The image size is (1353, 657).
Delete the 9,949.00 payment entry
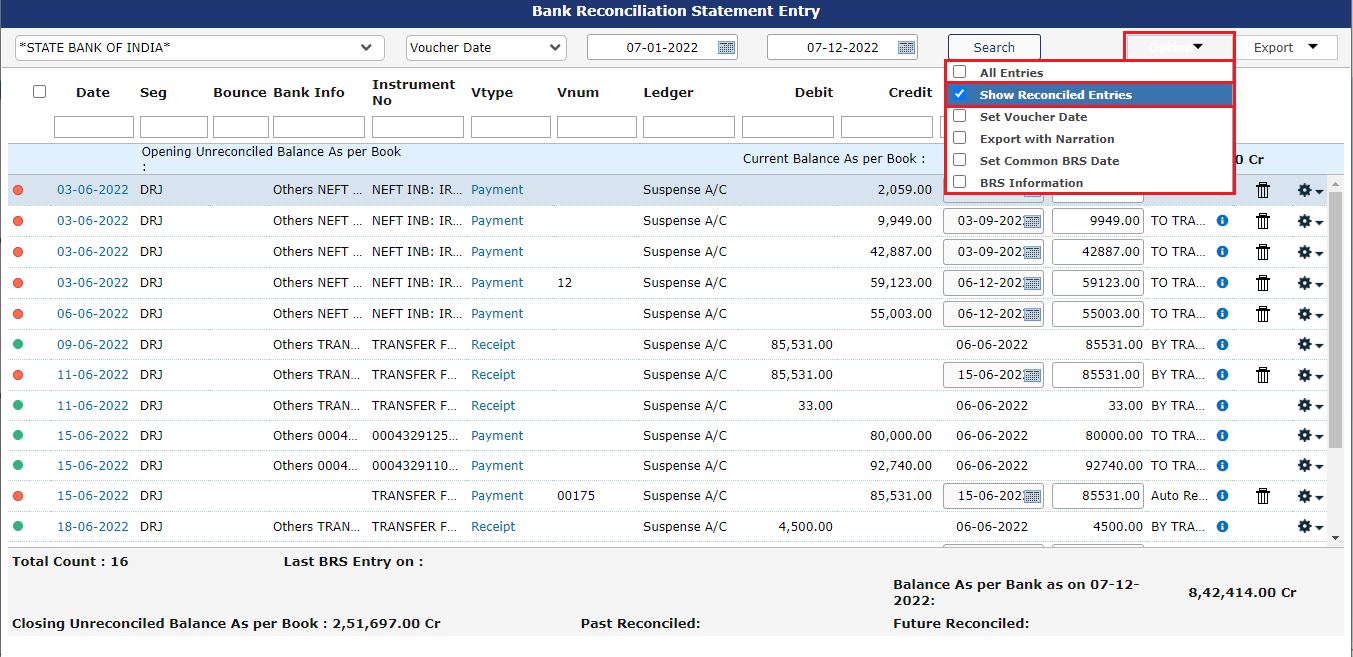point(1263,221)
